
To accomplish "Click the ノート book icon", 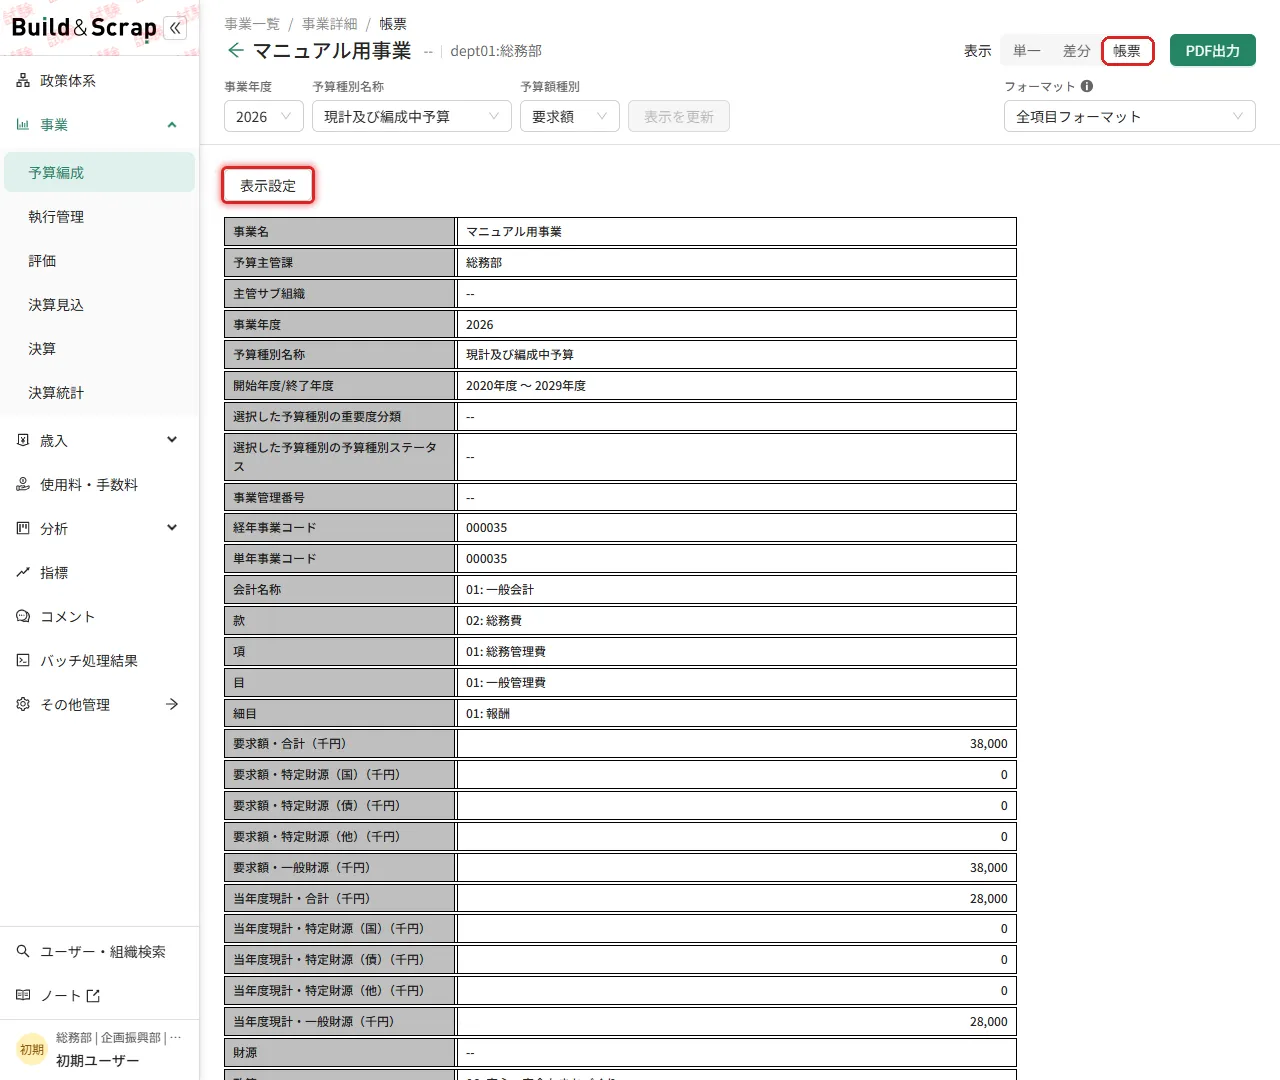I will point(23,996).
